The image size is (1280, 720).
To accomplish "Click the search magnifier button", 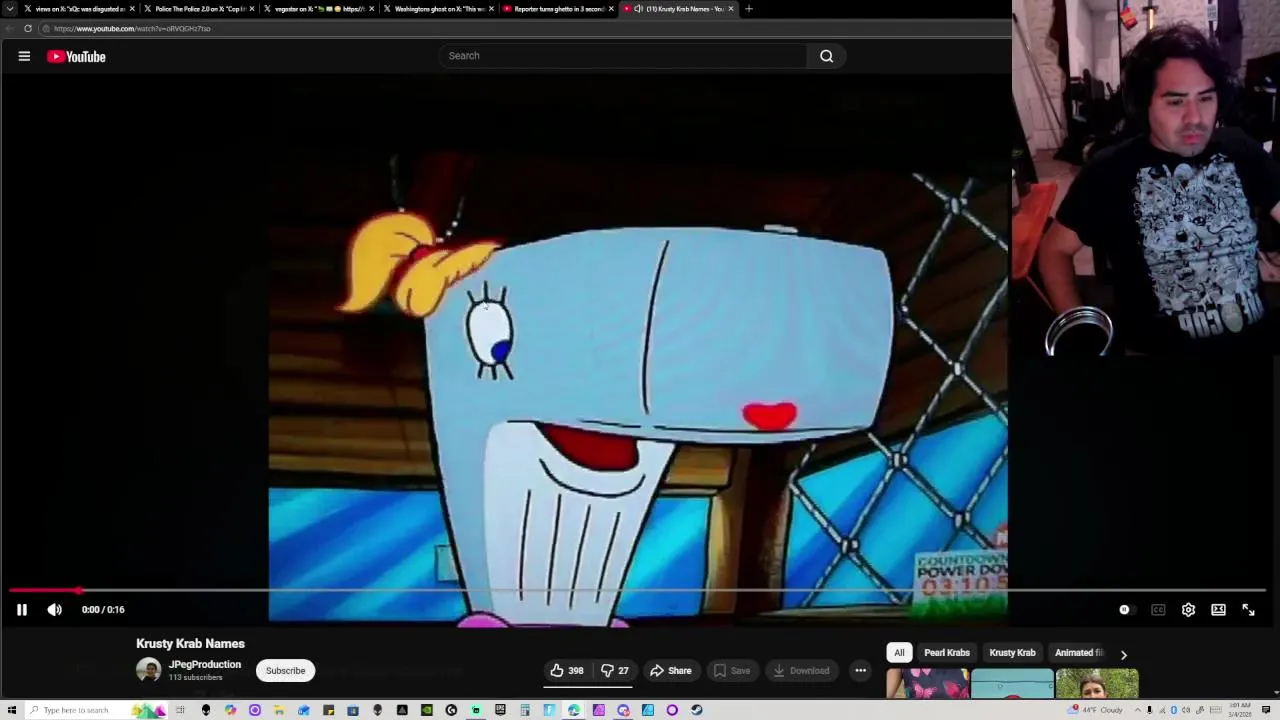I will 827,56.
